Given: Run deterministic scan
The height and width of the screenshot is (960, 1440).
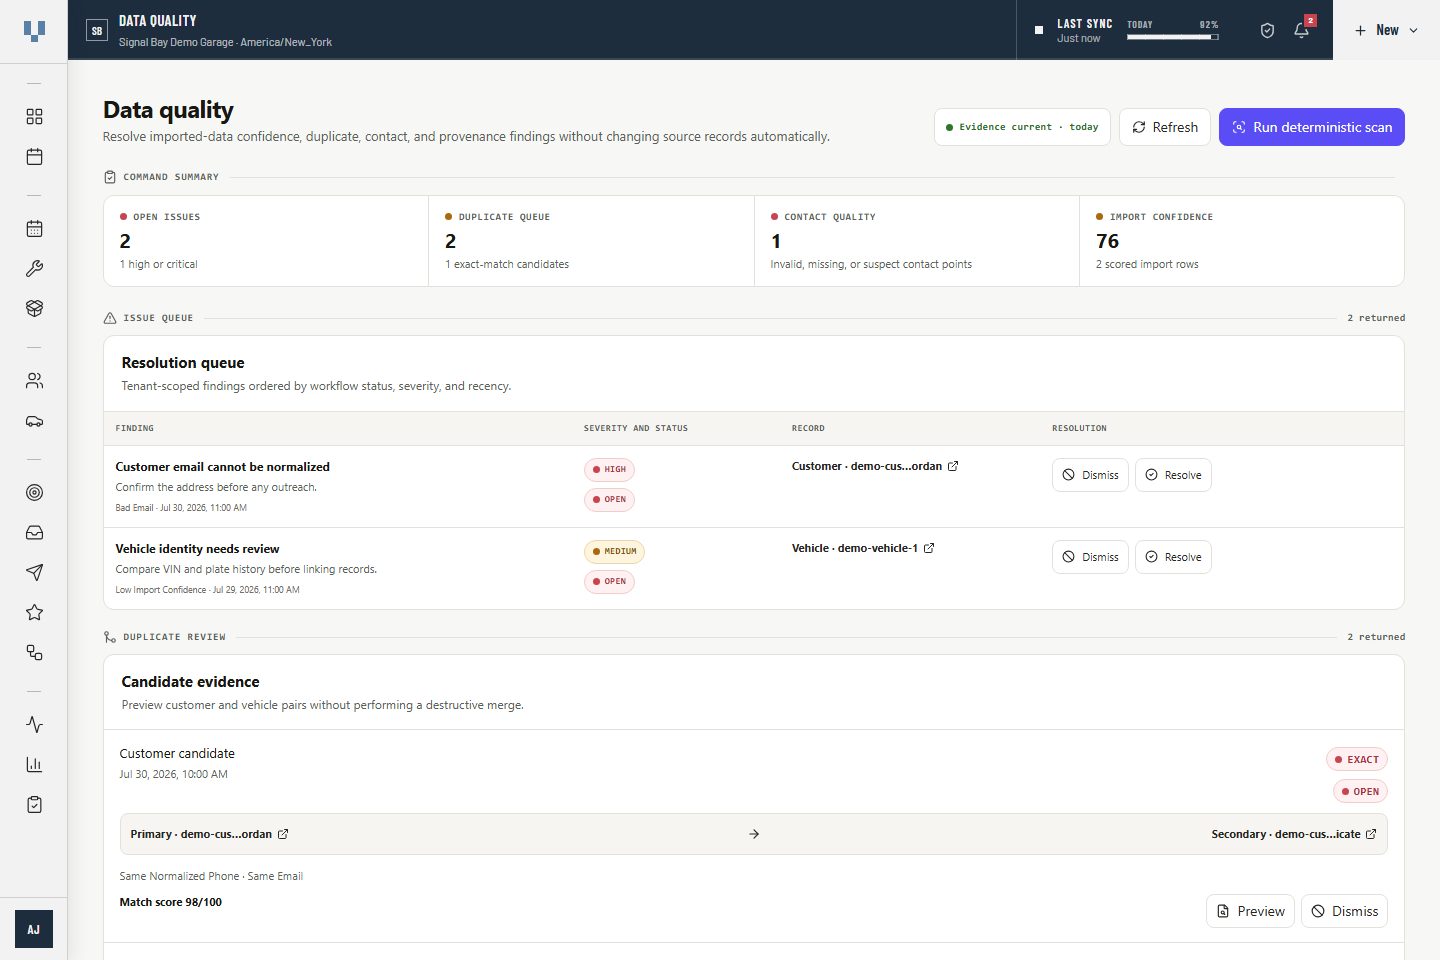Looking at the screenshot, I should 1312,127.
